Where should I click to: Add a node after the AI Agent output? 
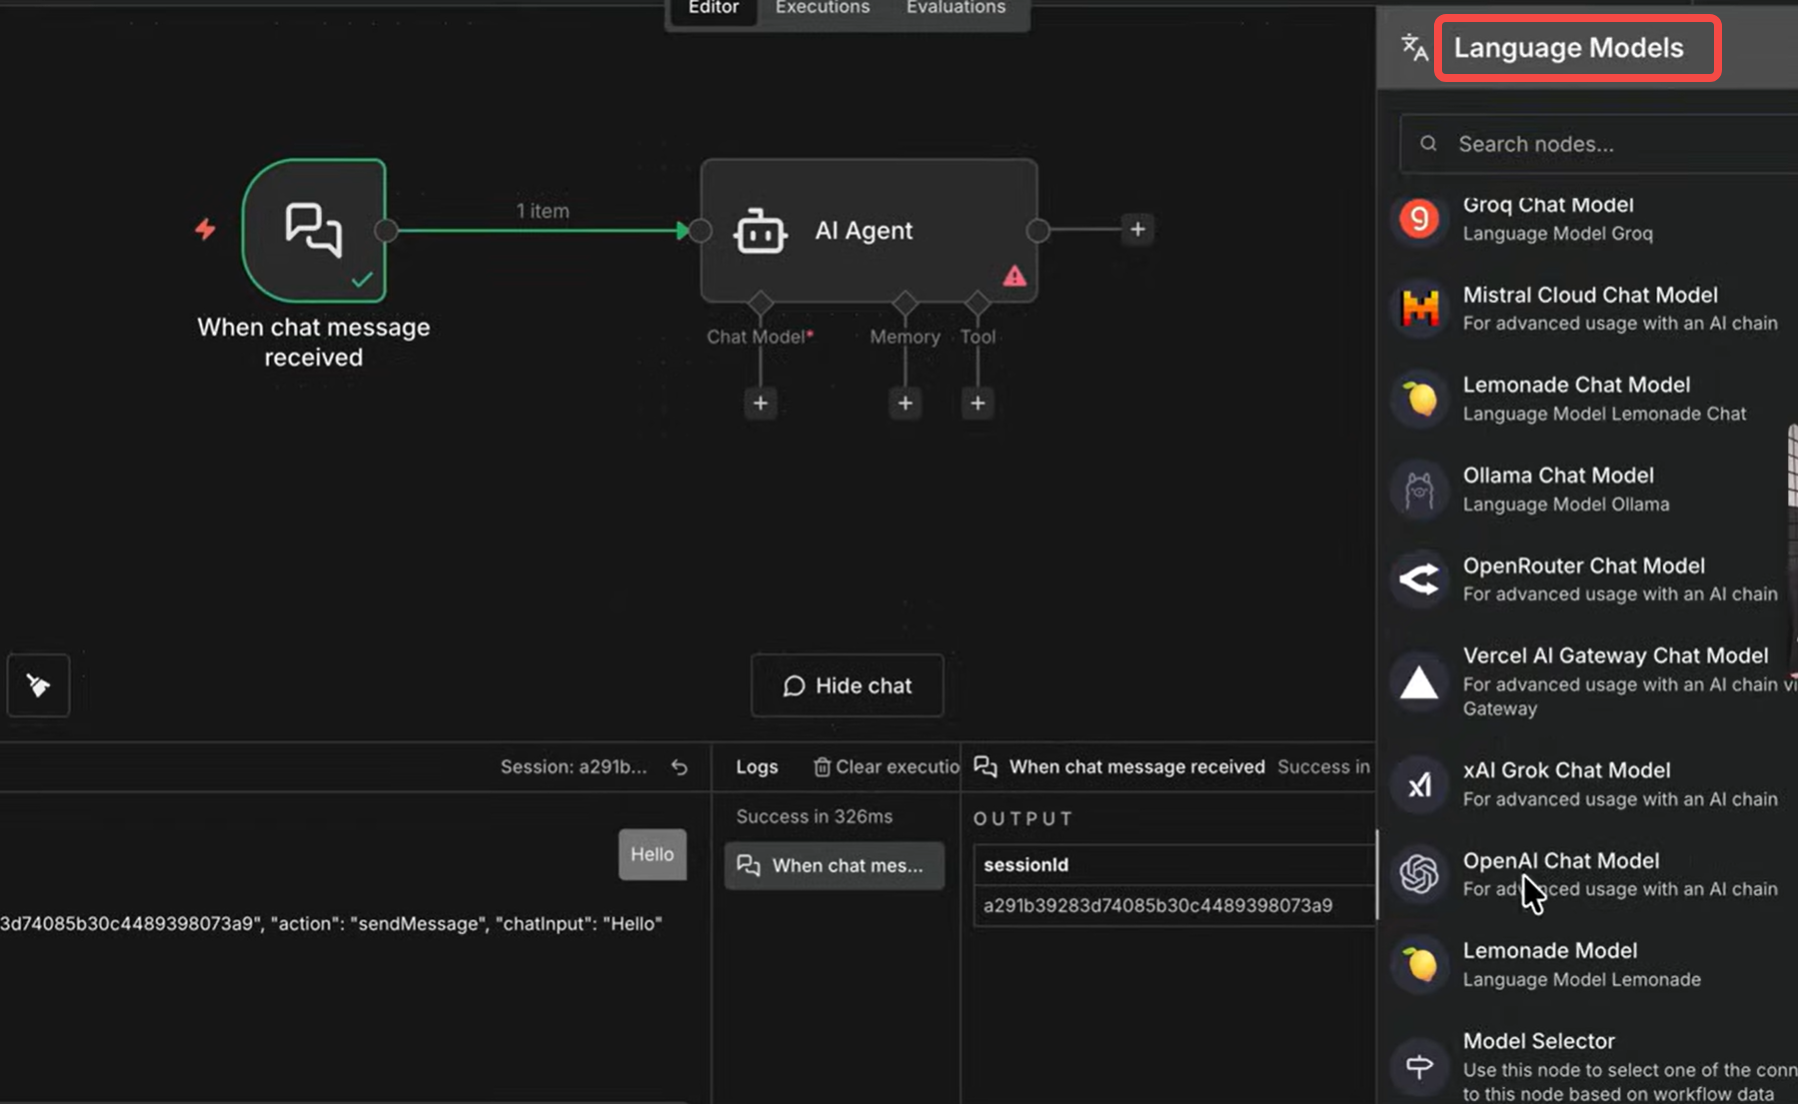pyautogui.click(x=1137, y=229)
